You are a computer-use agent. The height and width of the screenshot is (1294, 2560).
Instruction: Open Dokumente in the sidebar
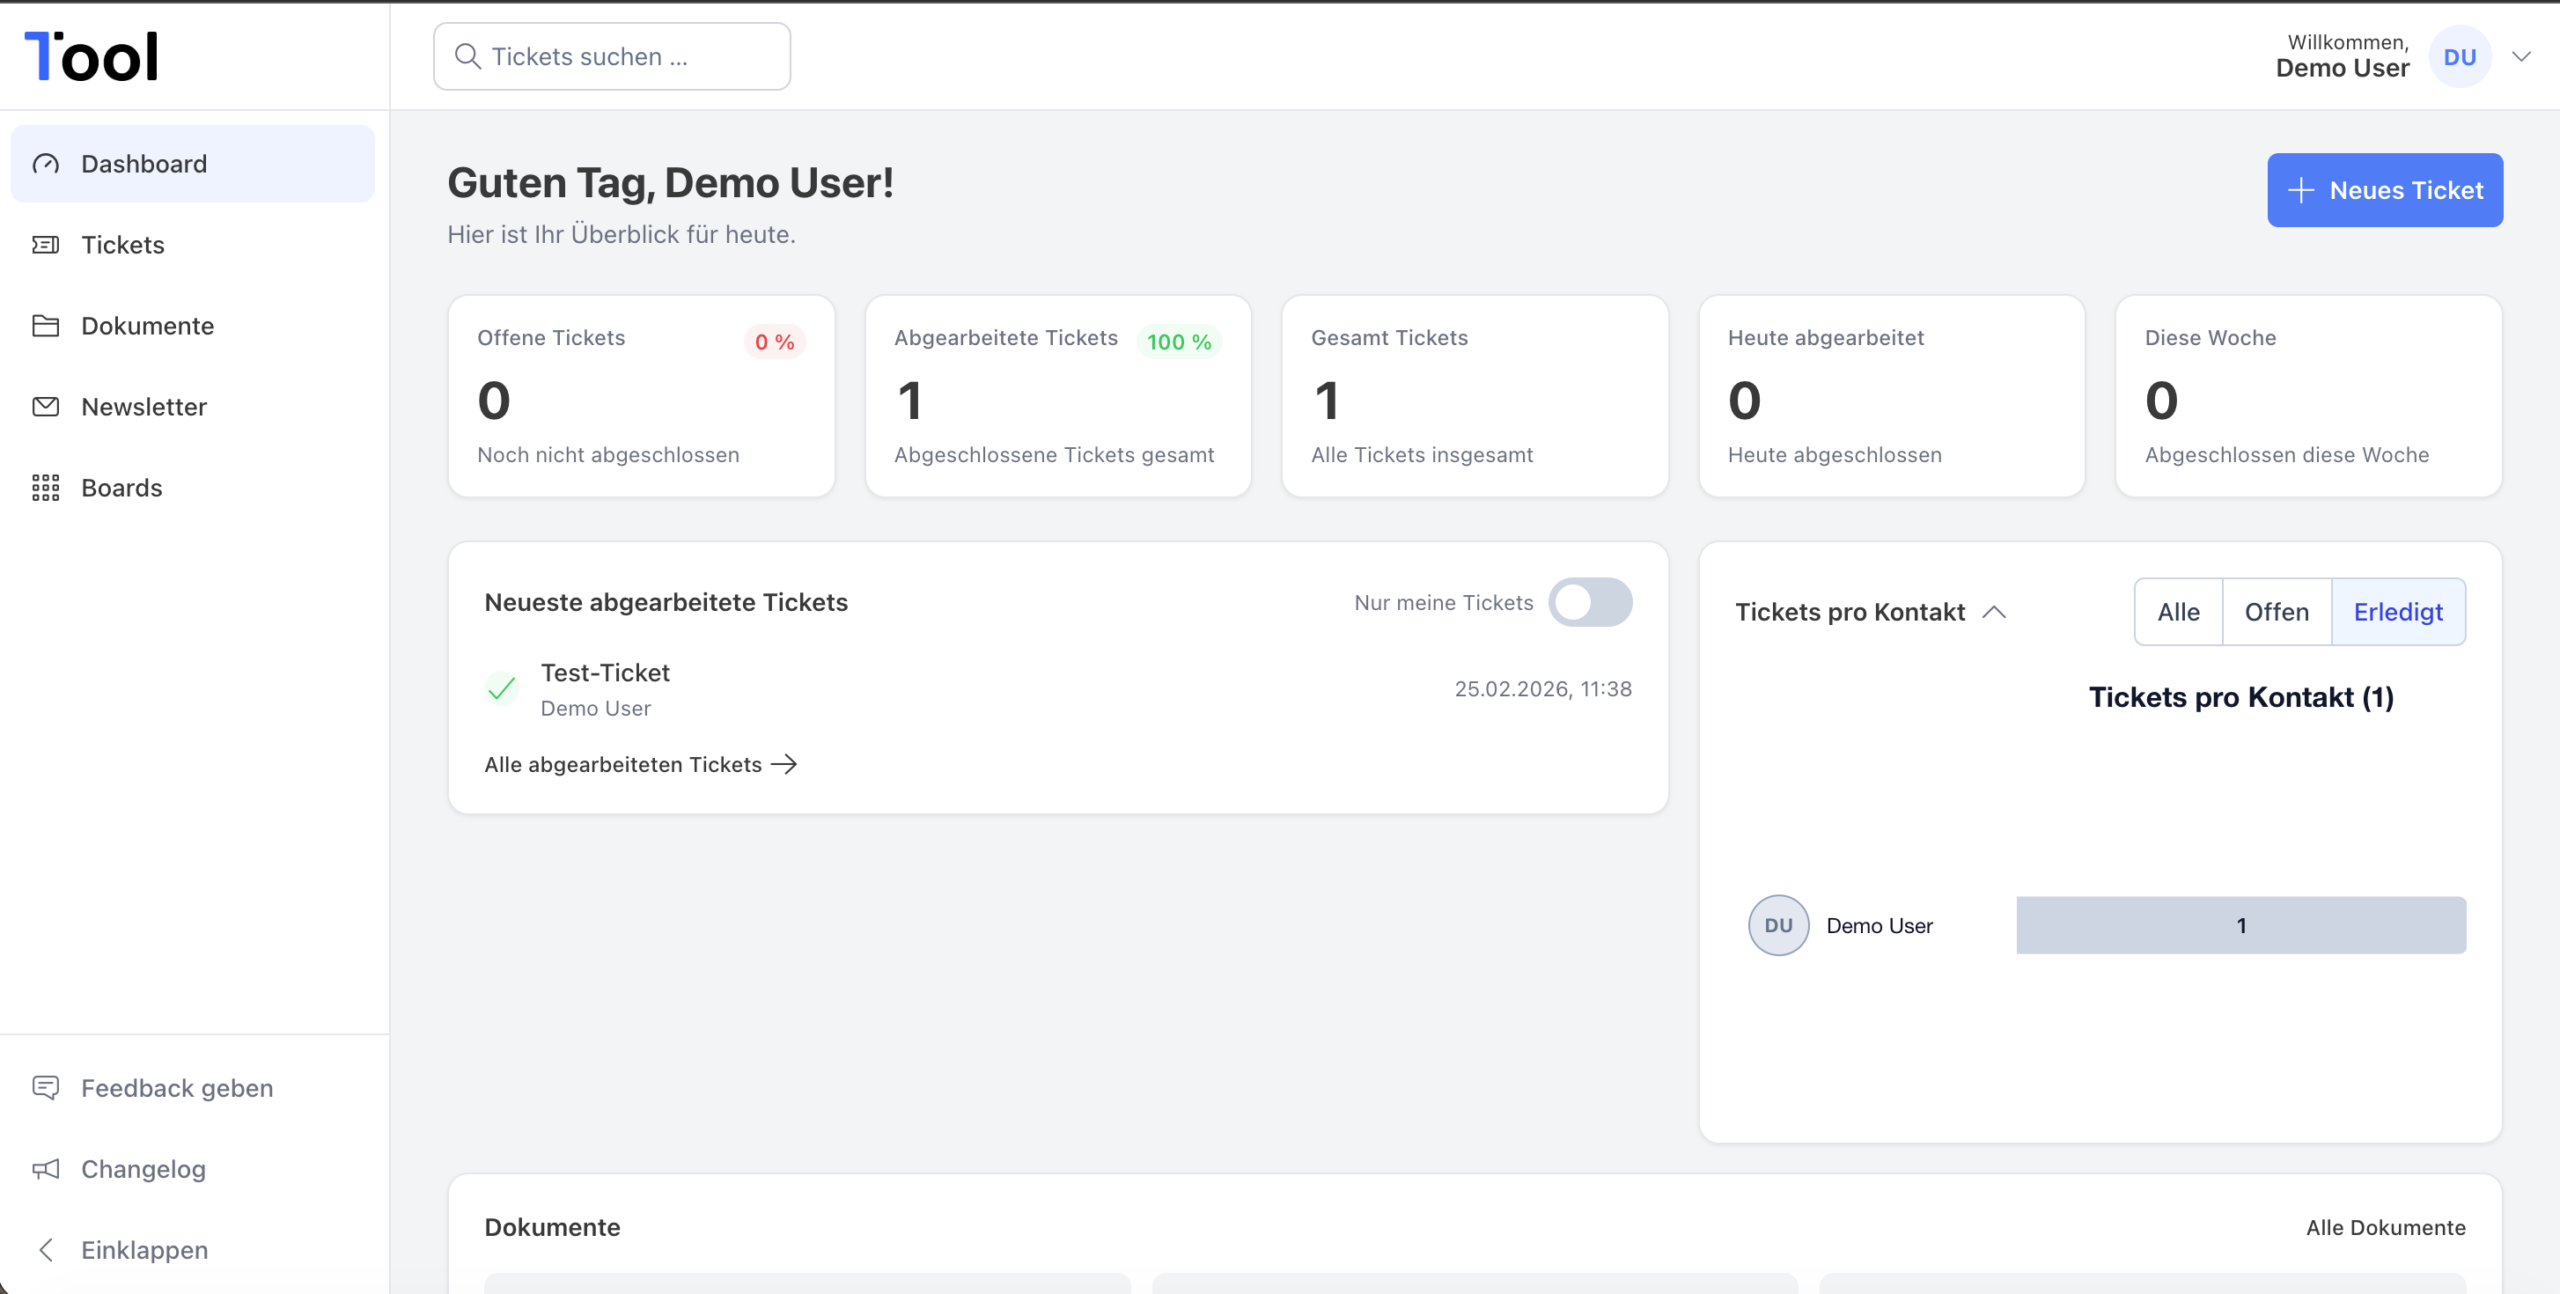193,326
